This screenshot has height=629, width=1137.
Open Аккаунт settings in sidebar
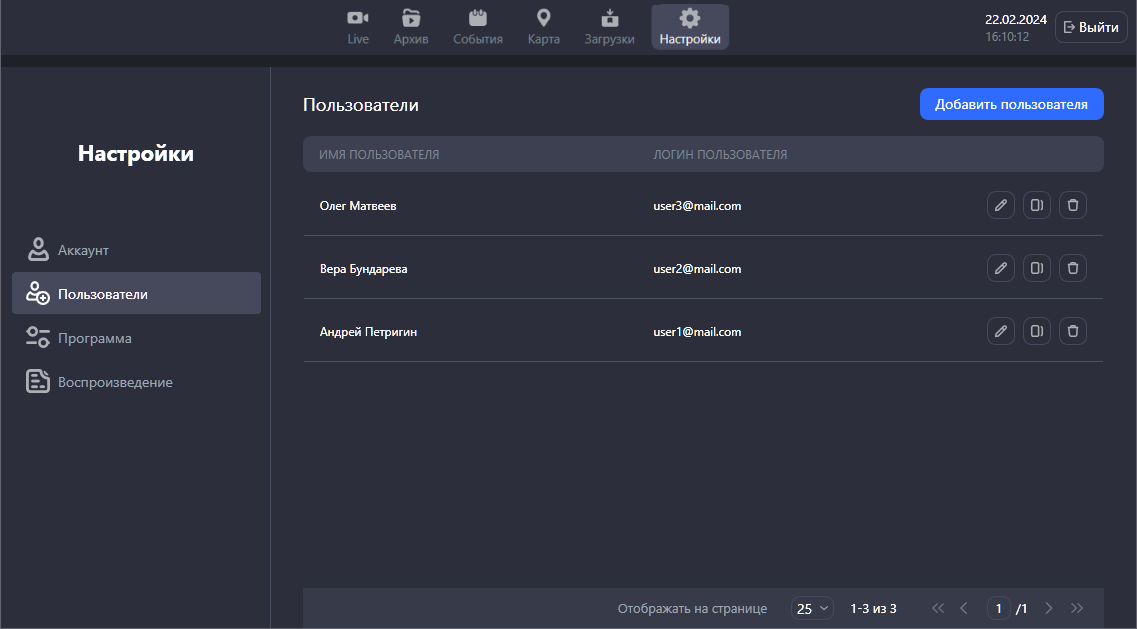(83, 250)
